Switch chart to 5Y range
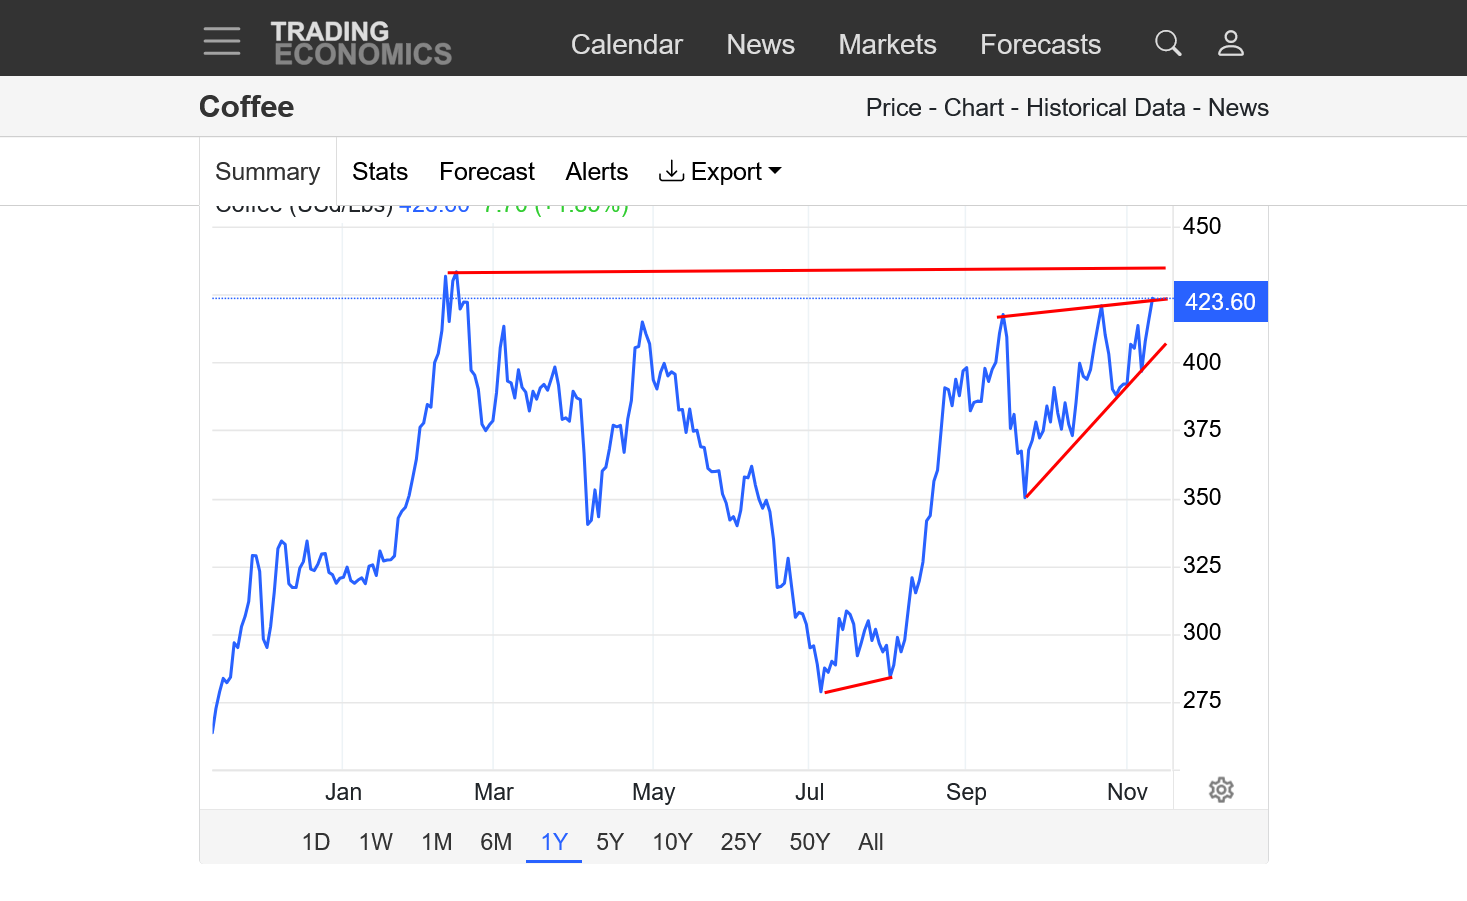The image size is (1467, 901). click(610, 842)
